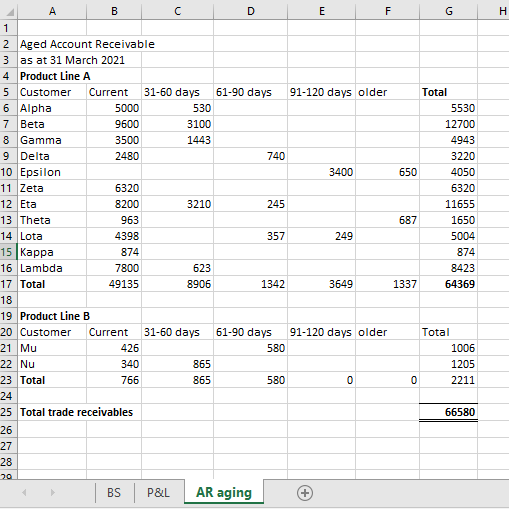The image size is (509, 509).
Task: Click Delta's 61-90 days value 740
Action: pos(250,156)
